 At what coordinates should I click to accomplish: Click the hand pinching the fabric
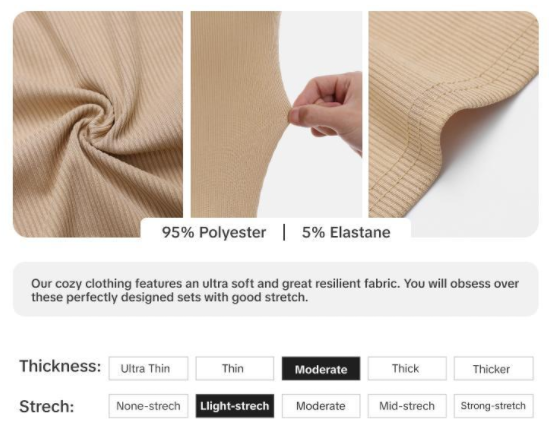click(326, 110)
